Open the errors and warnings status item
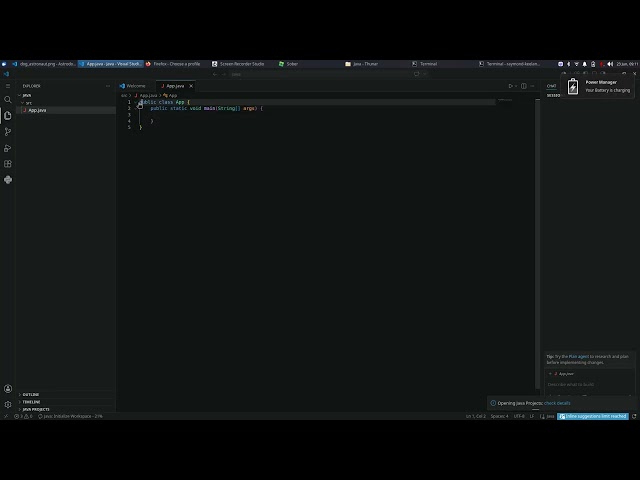This screenshot has width=640, height=480. 24,416
